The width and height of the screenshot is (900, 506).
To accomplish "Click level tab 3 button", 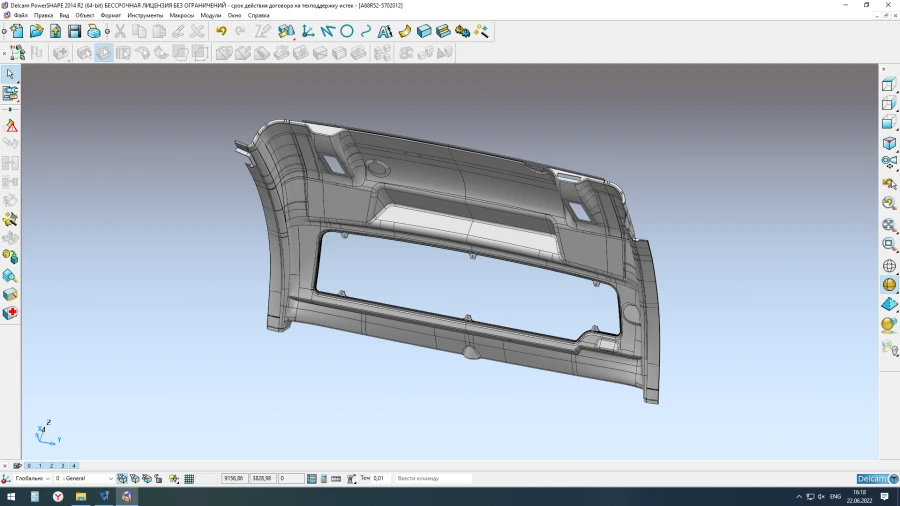I will click(62, 466).
